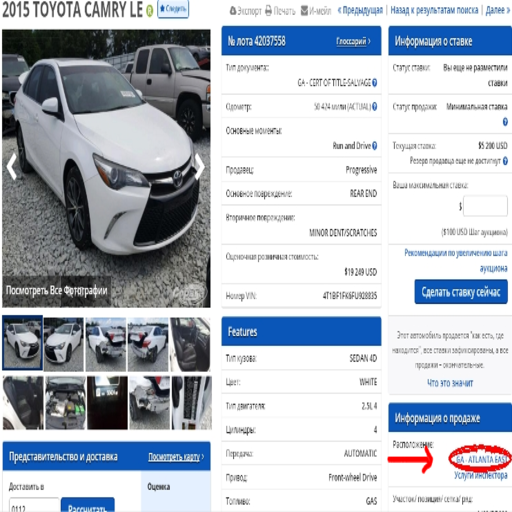Image resolution: width=512 pixels, height=512 pixels.
Task: Return to search results link
Action: point(434,10)
